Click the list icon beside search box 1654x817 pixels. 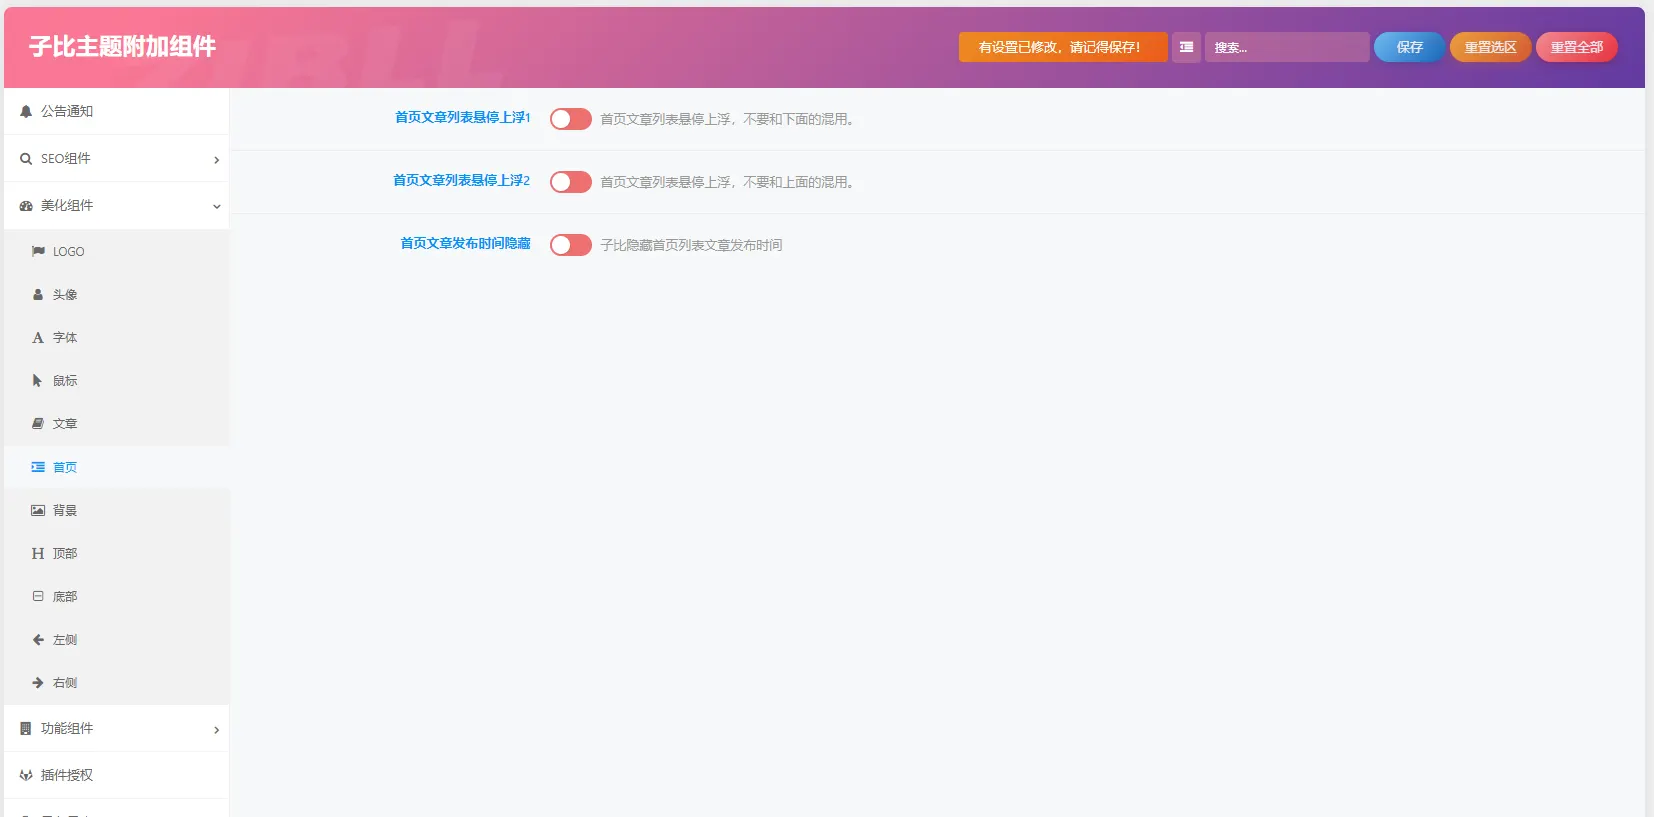(1186, 47)
